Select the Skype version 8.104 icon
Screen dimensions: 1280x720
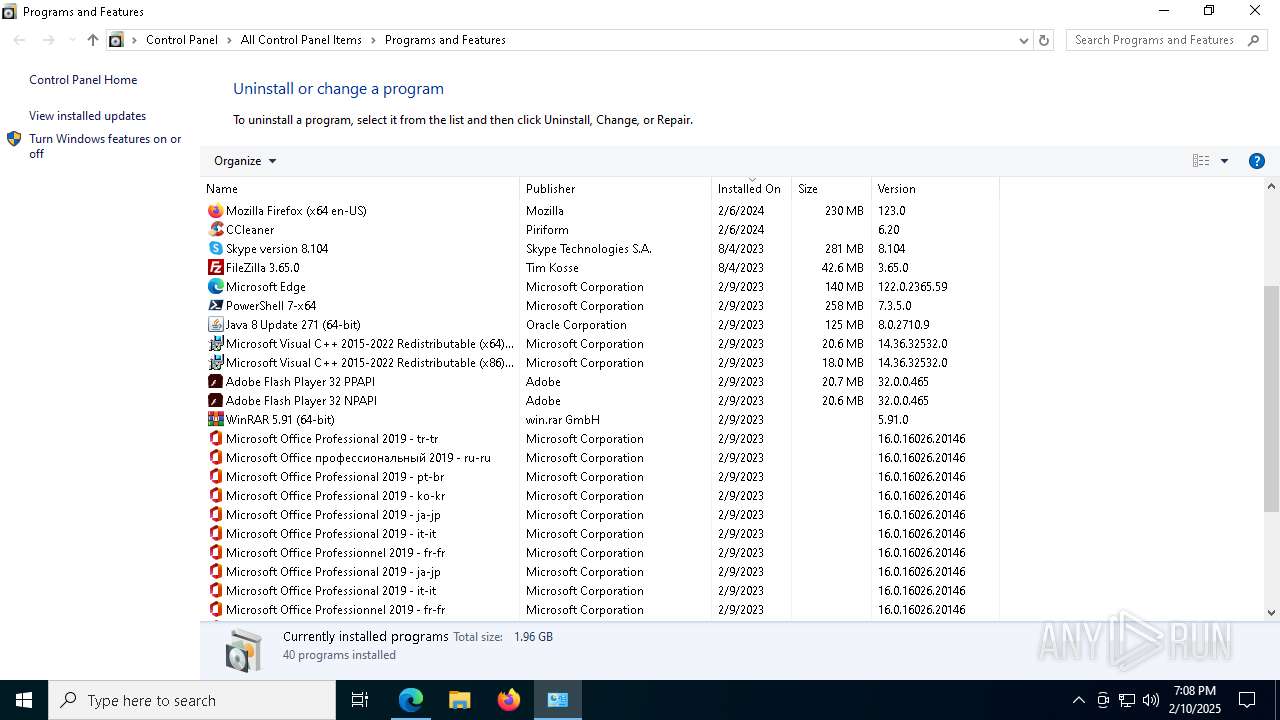tap(215, 249)
